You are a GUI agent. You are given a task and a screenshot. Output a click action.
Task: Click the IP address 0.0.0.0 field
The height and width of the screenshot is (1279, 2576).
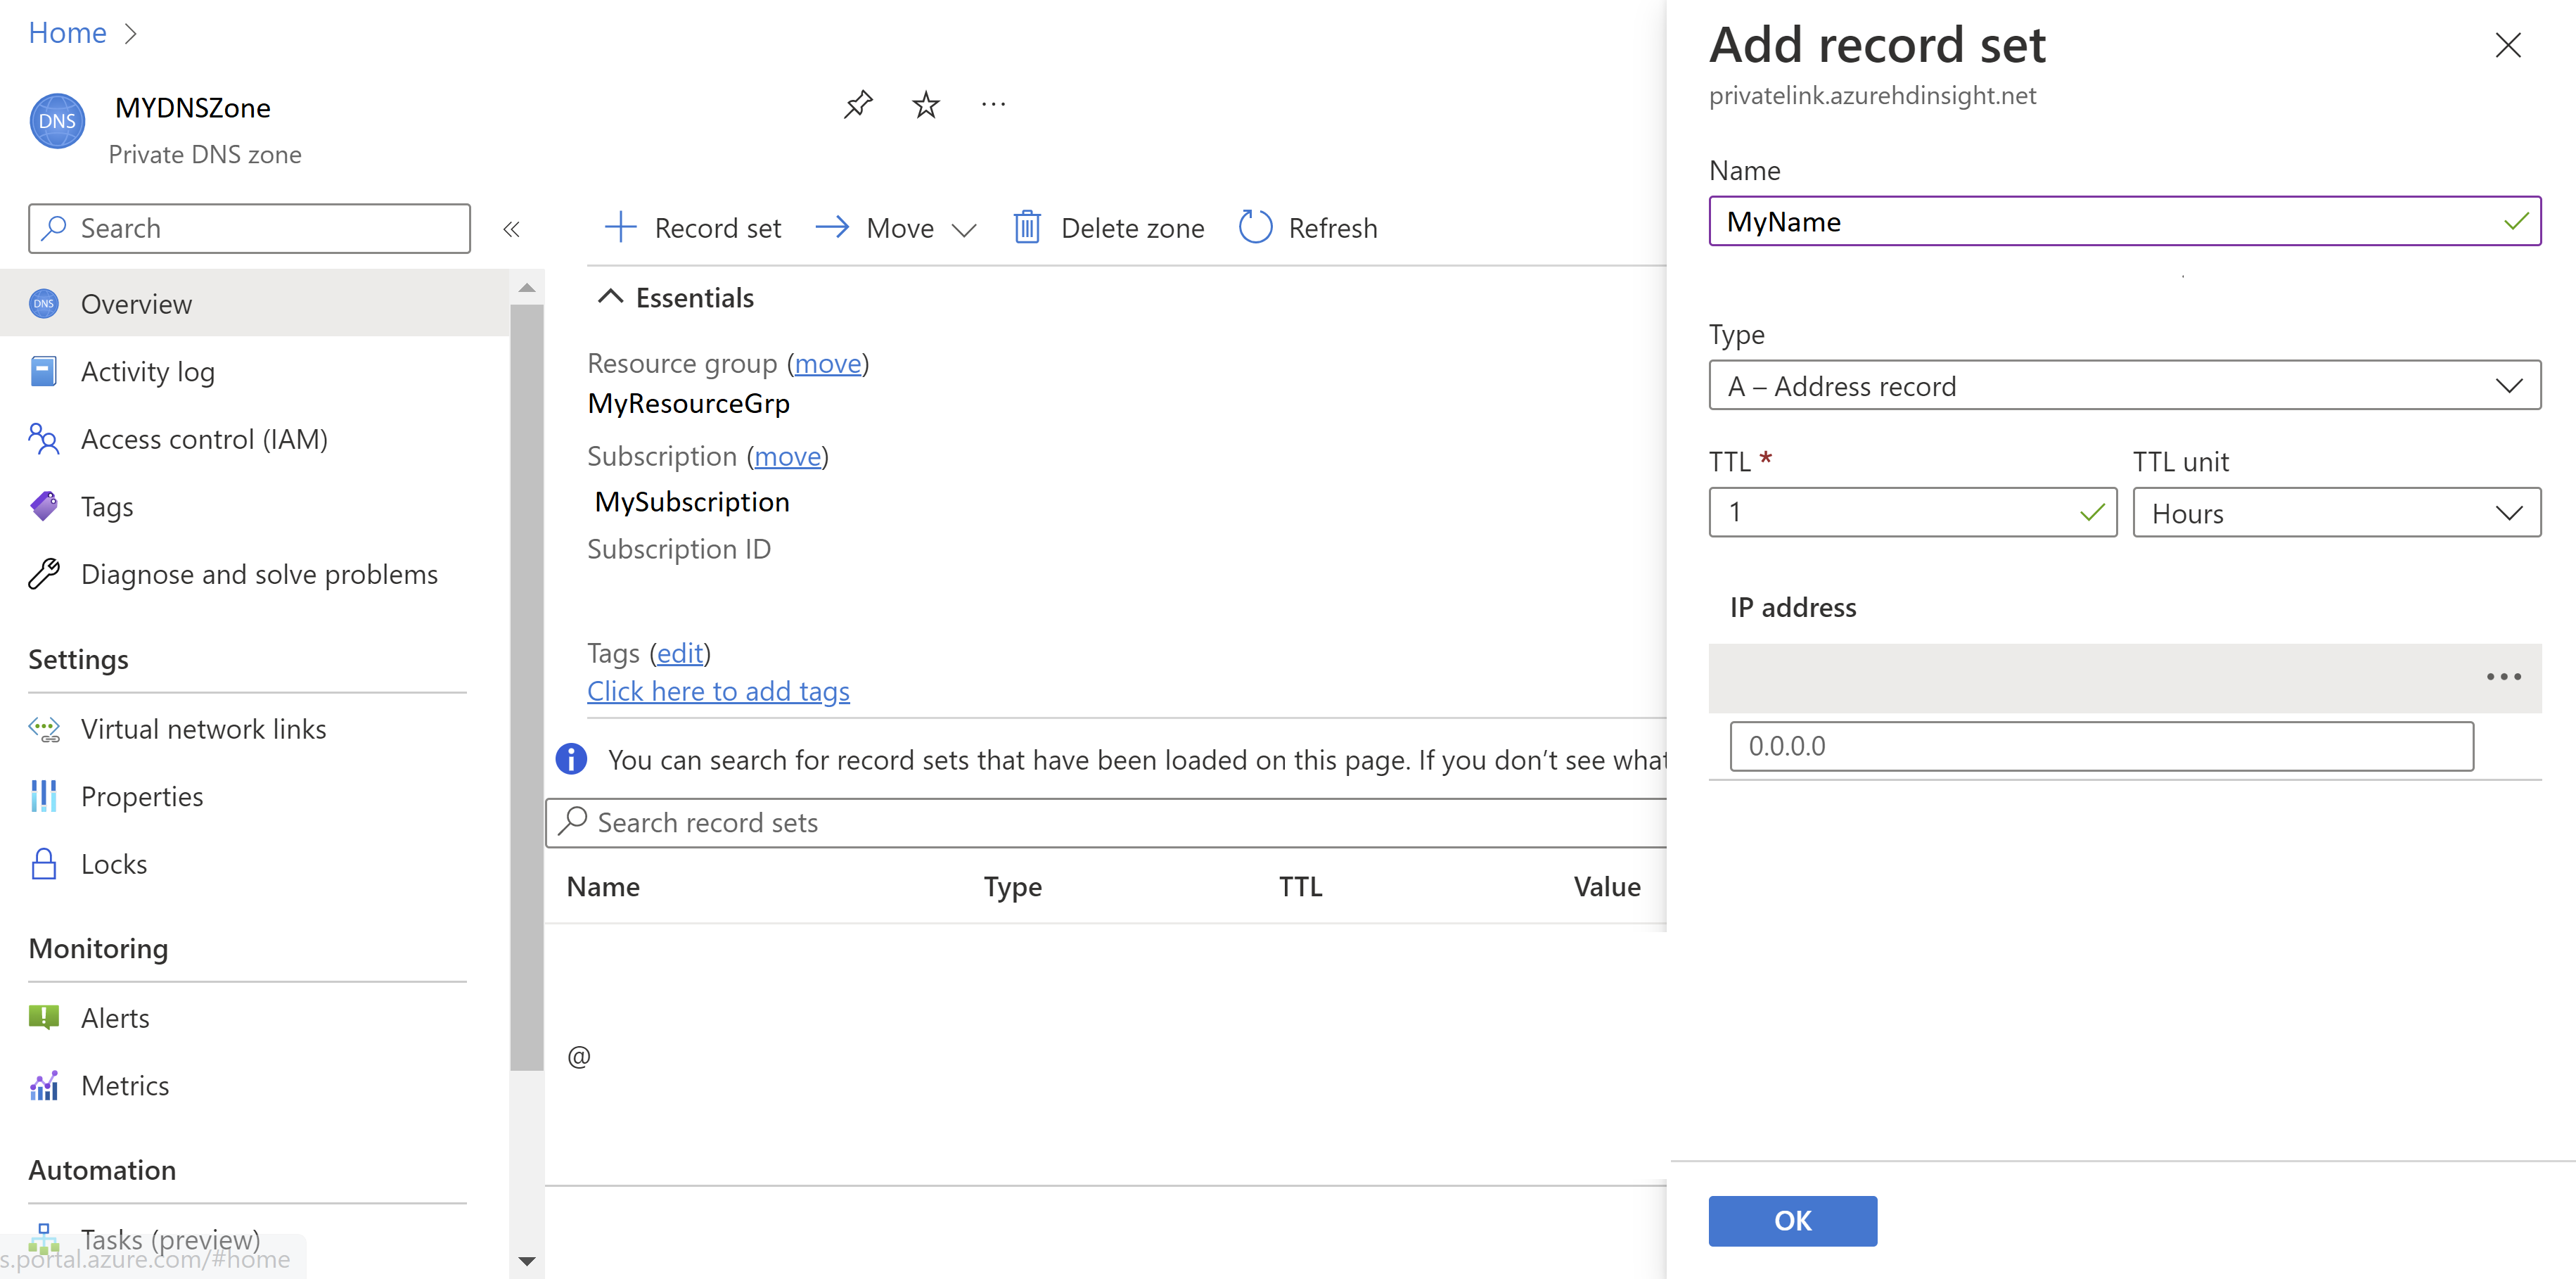point(2101,745)
